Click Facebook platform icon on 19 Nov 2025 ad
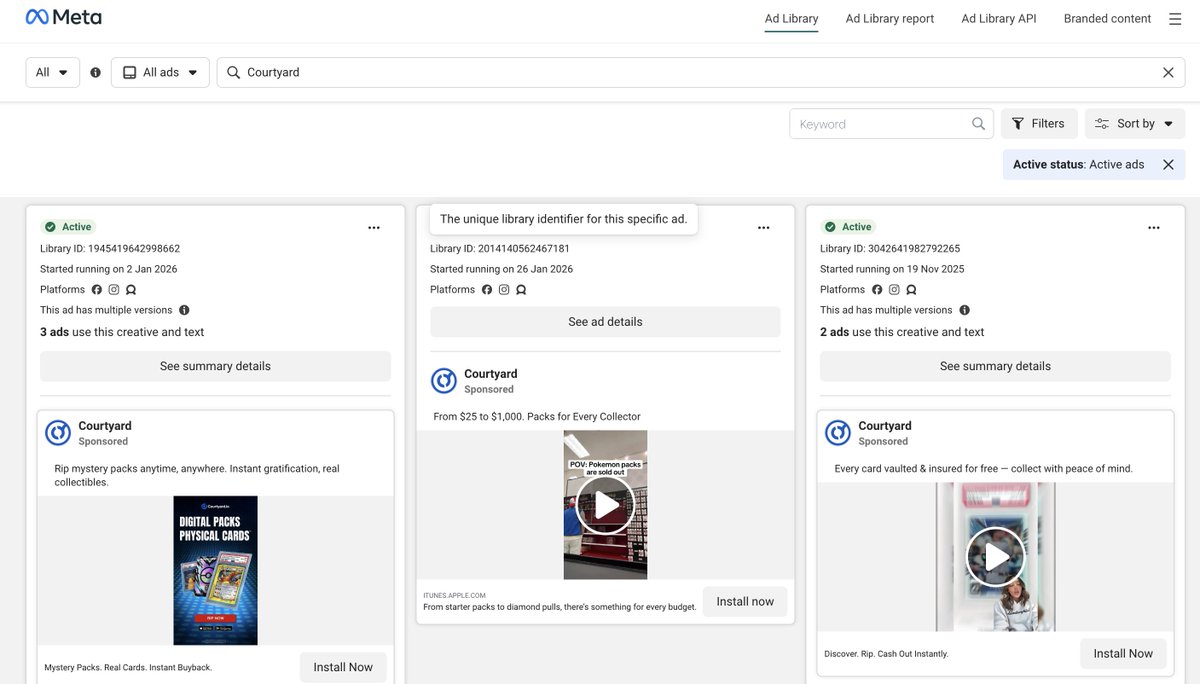This screenshot has width=1200, height=684. 877,290
